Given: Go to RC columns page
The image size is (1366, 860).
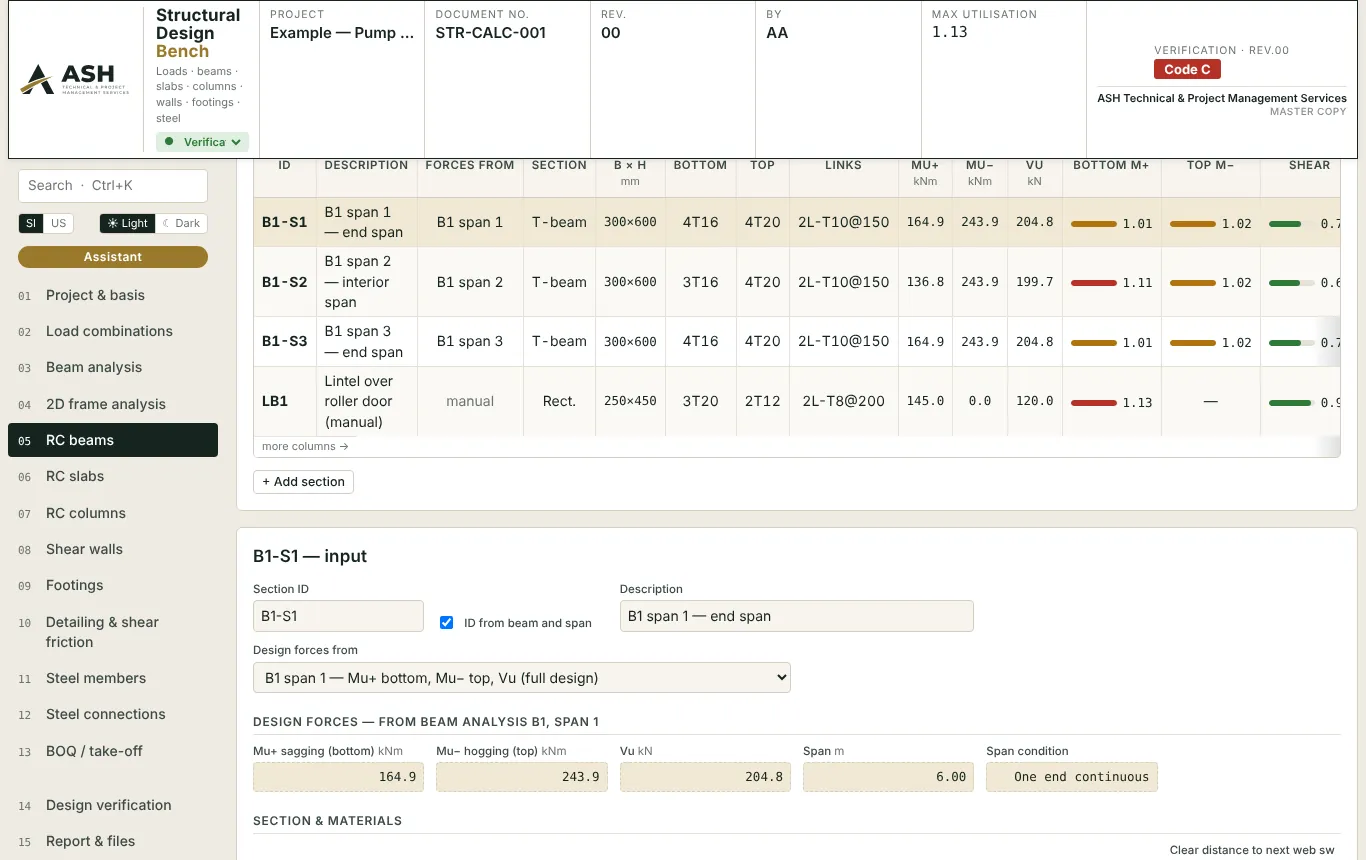Looking at the screenshot, I should [113, 513].
